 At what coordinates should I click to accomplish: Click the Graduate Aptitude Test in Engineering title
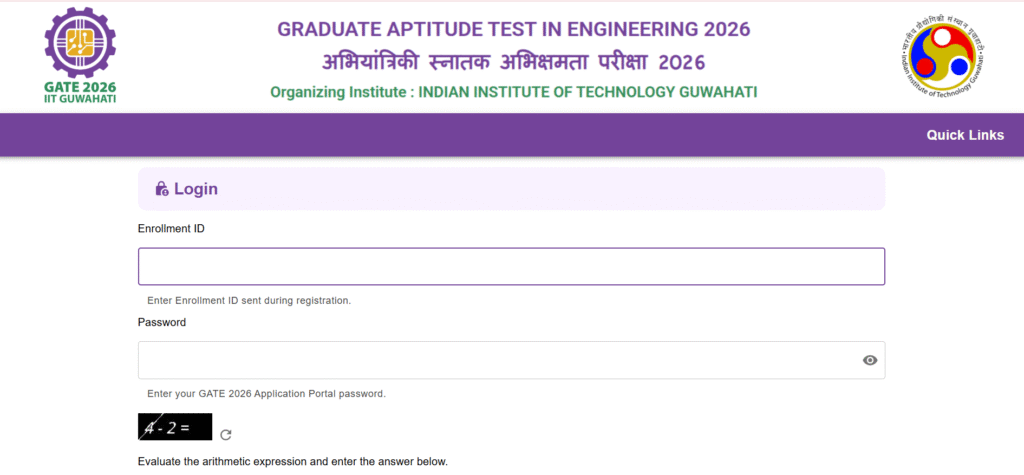tap(514, 29)
